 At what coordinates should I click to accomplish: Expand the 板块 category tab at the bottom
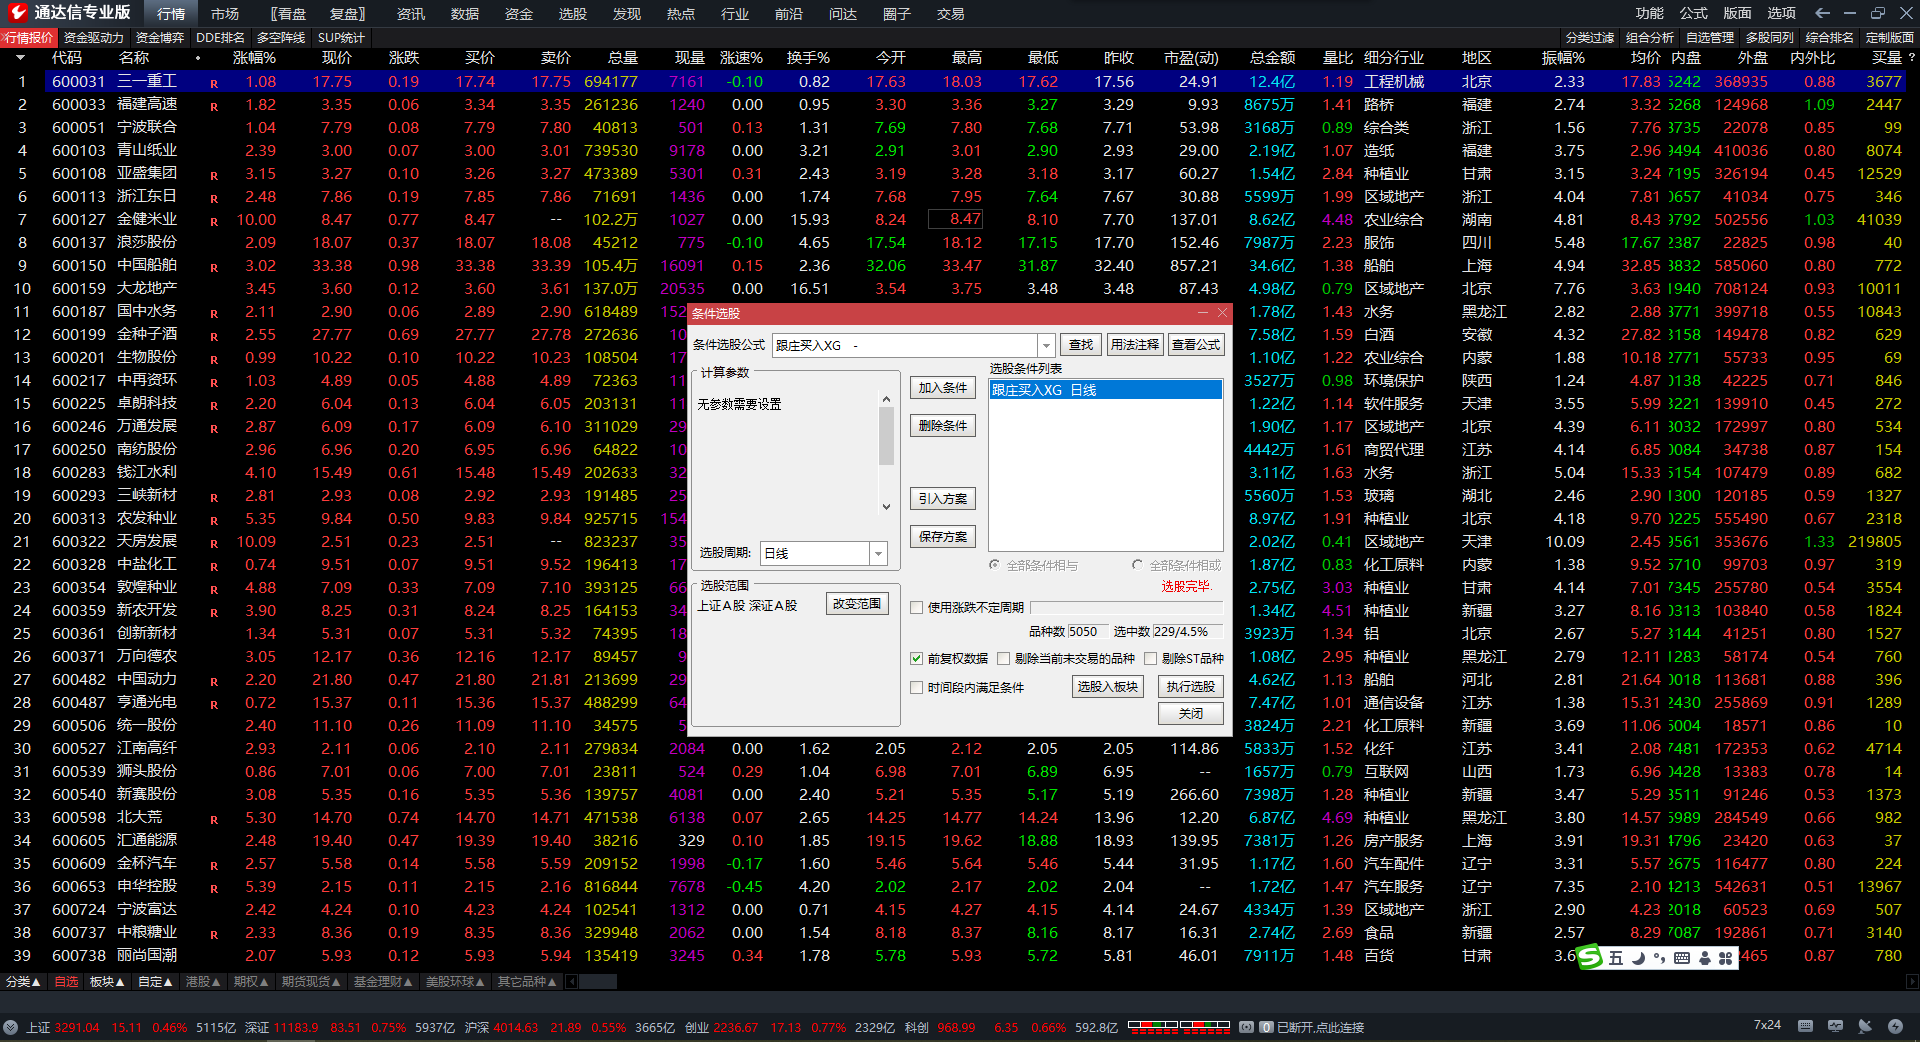[107, 982]
